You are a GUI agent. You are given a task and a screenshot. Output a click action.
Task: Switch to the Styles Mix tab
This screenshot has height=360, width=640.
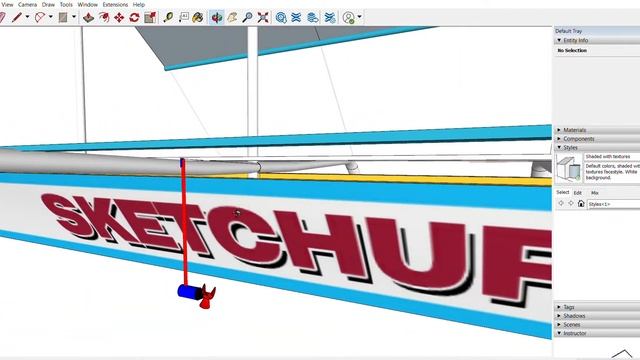[595, 193]
